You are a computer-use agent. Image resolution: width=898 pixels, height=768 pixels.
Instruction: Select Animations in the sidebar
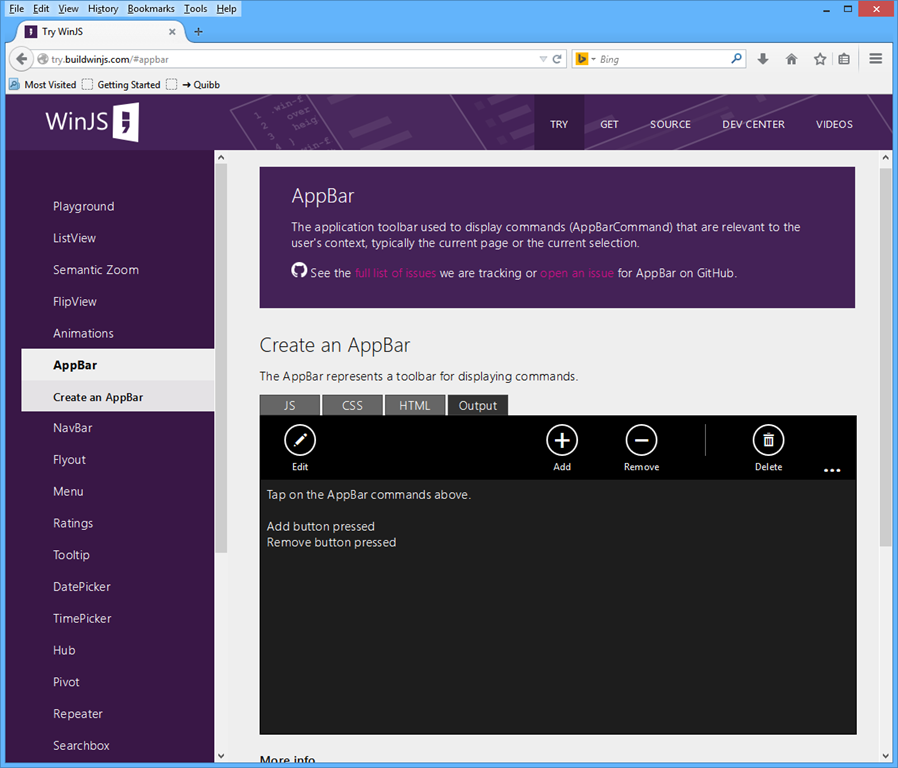click(83, 333)
